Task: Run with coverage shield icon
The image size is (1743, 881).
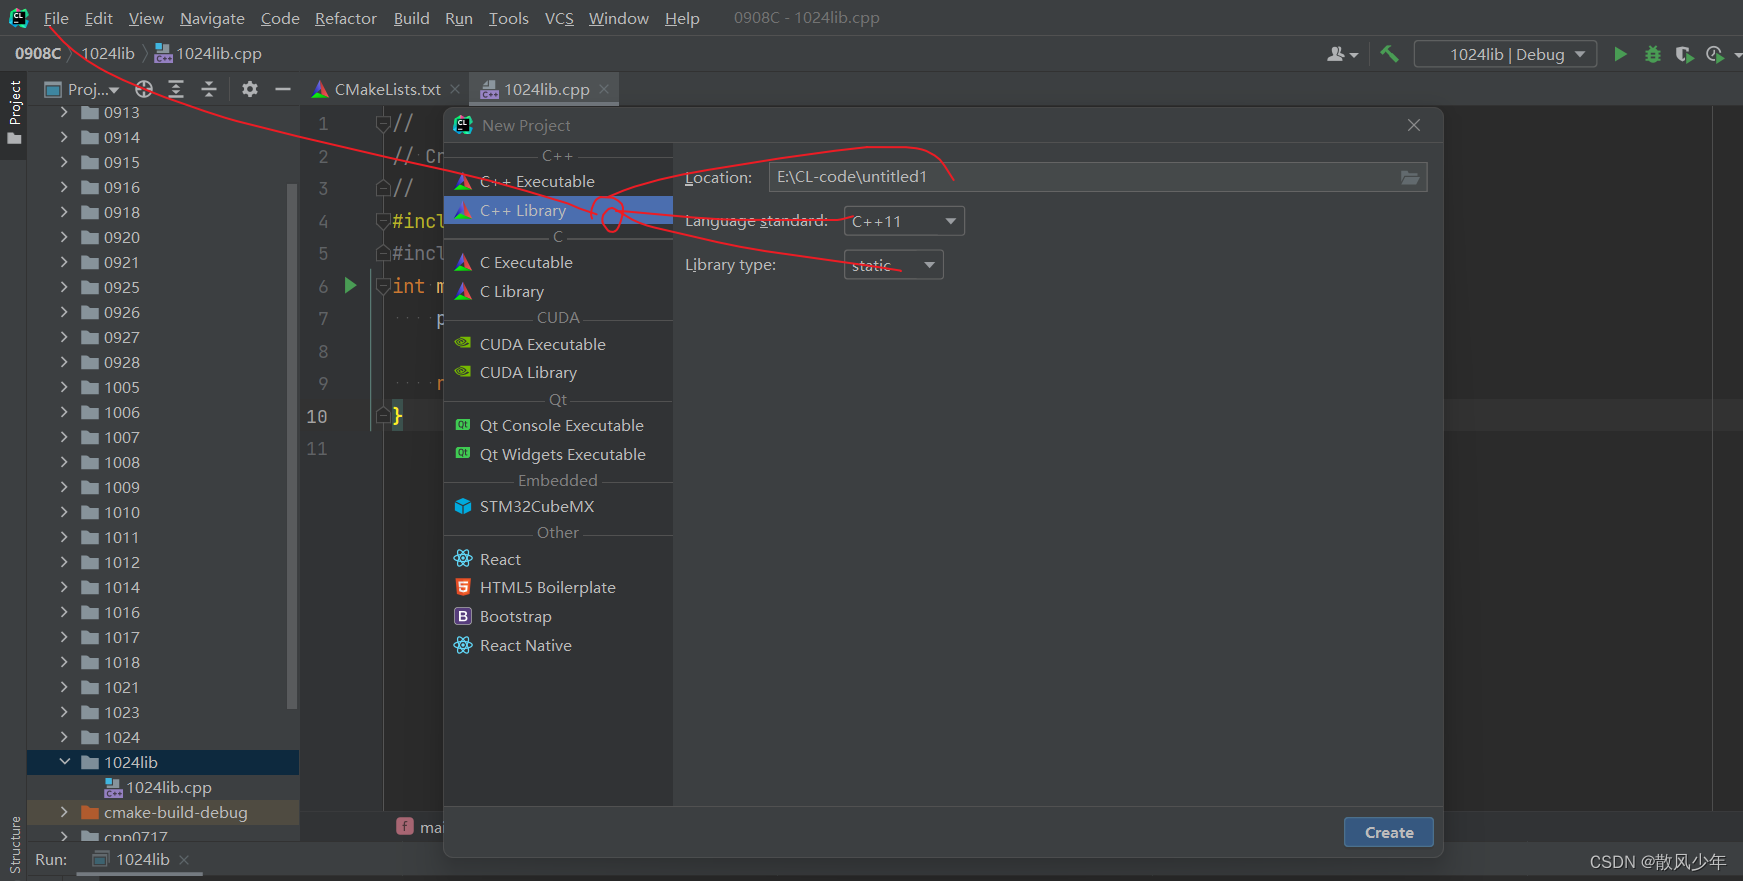Action: pyautogui.click(x=1684, y=54)
